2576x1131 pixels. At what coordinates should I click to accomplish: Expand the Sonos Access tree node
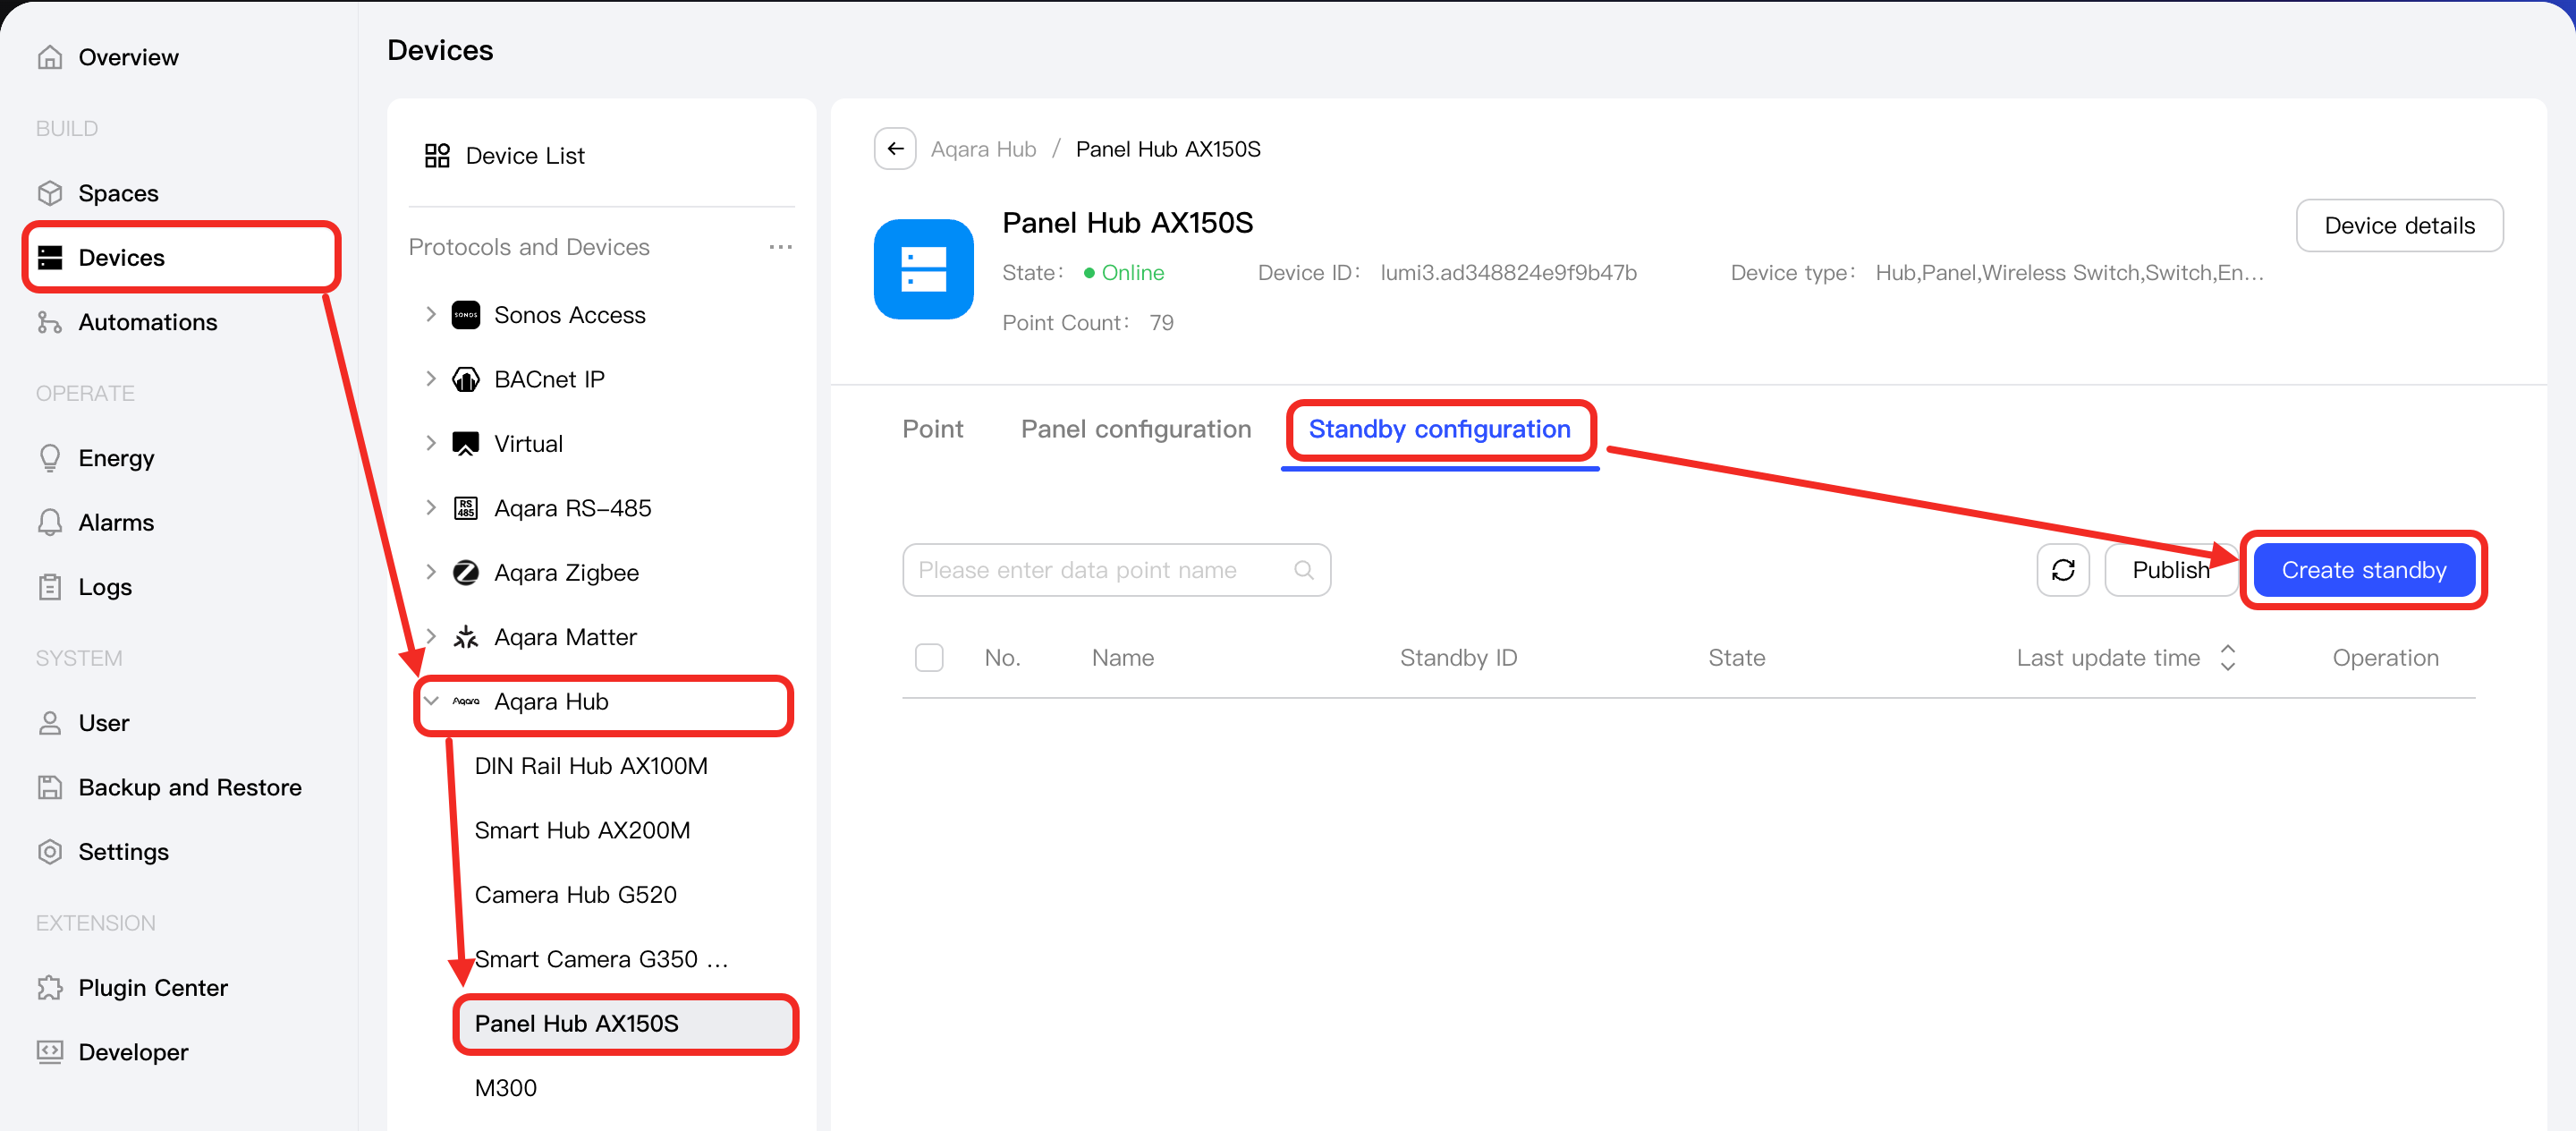[431, 314]
